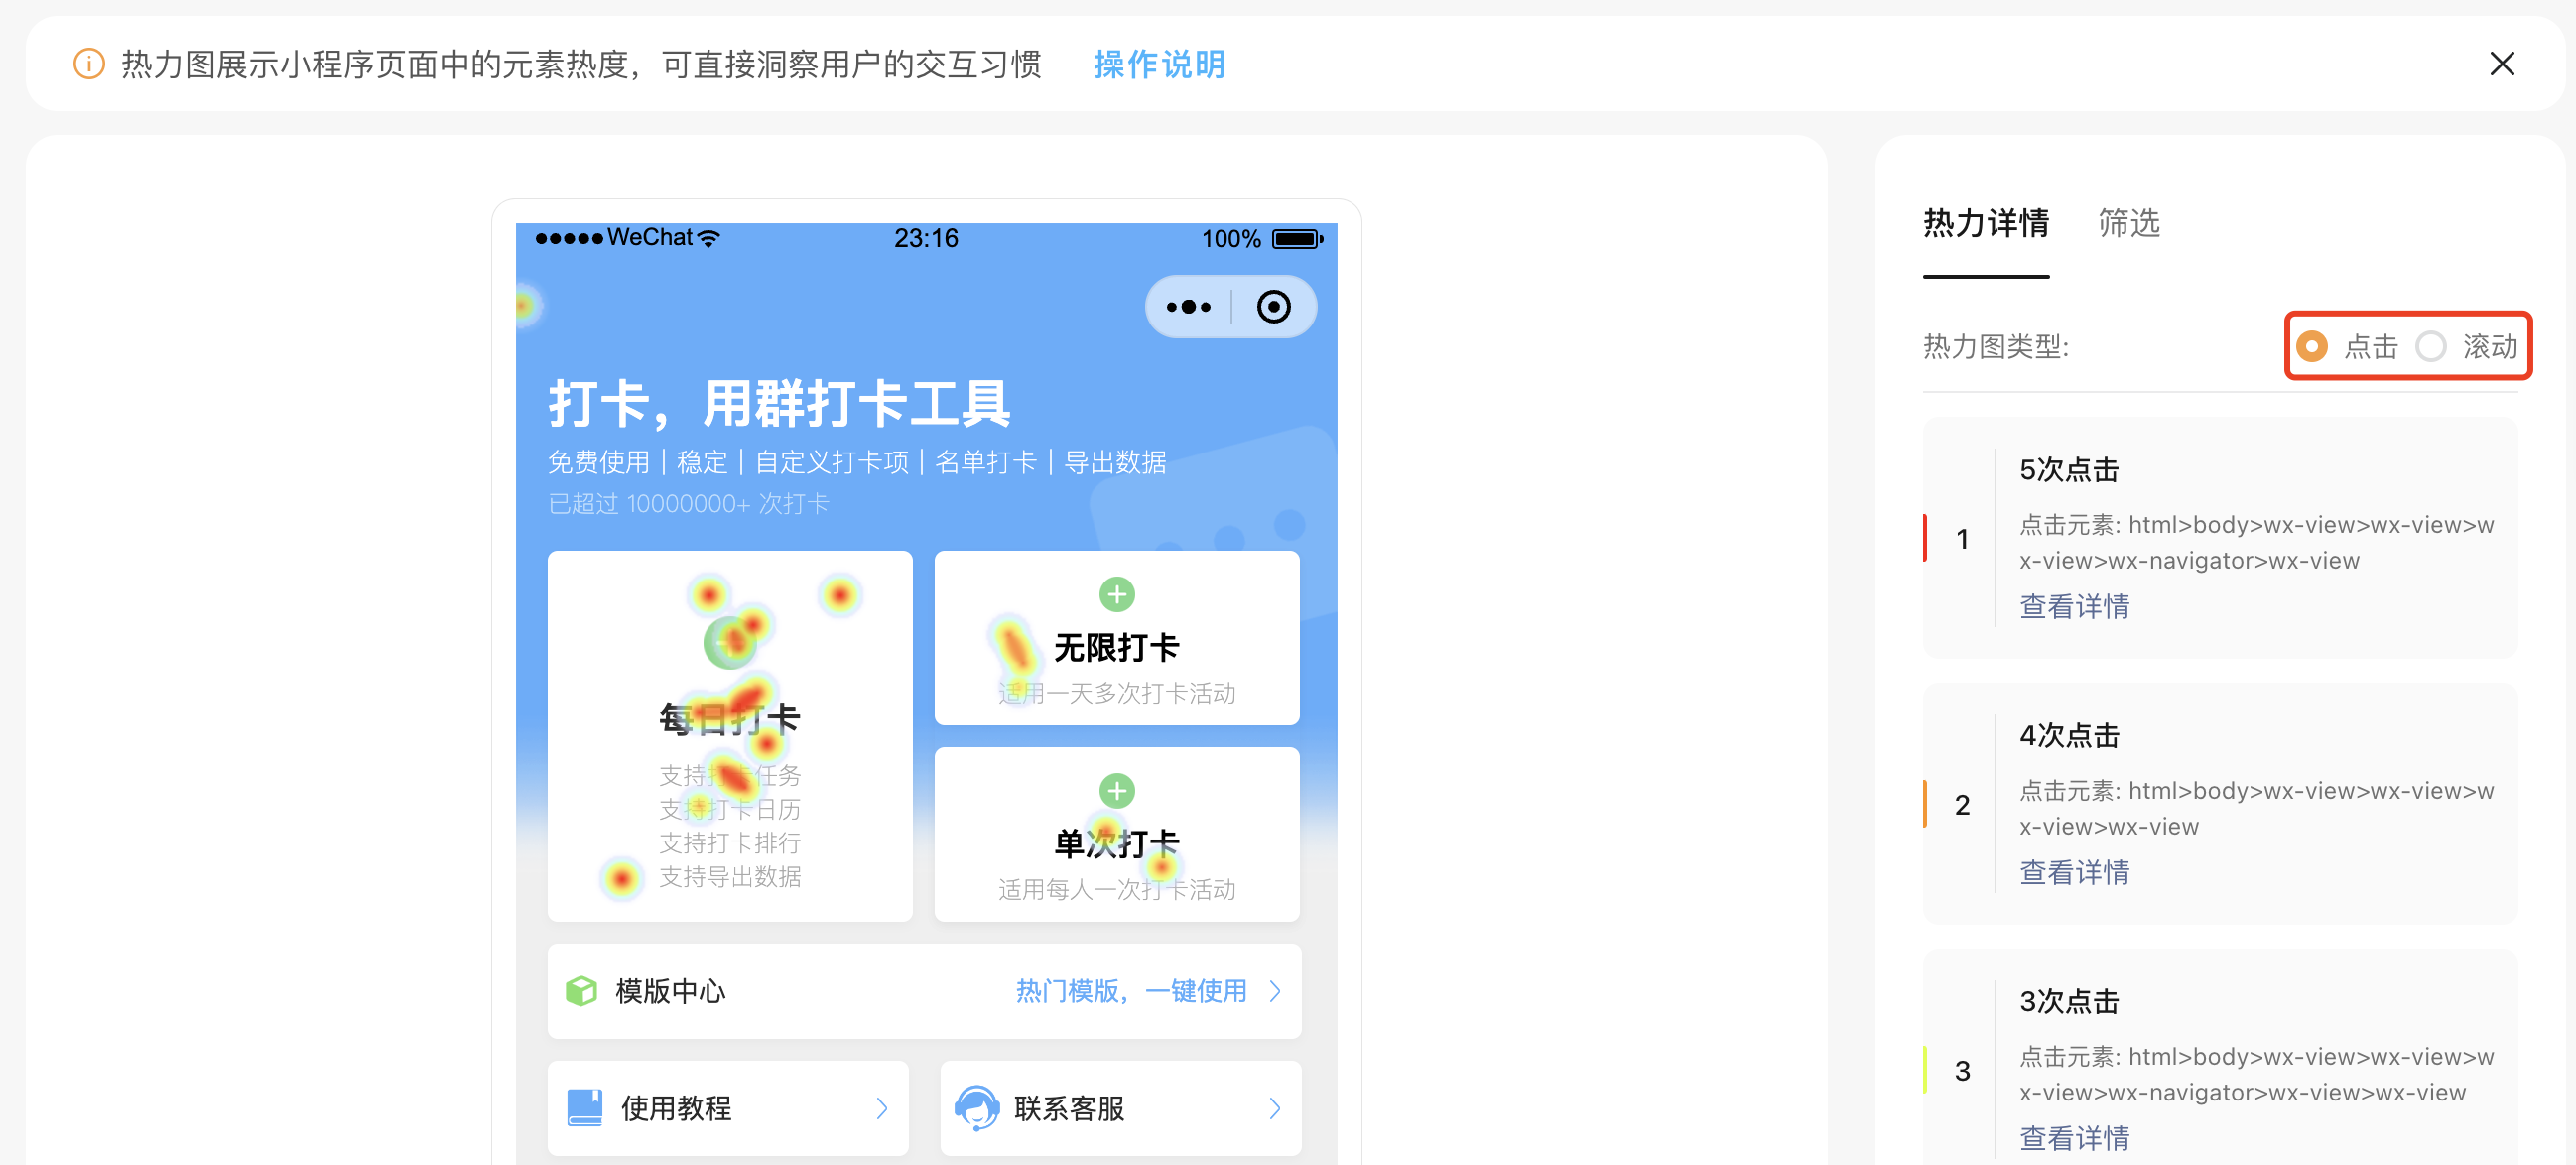Click the mini-program three-dot menu icon
The image size is (2576, 1165).
coord(1188,307)
